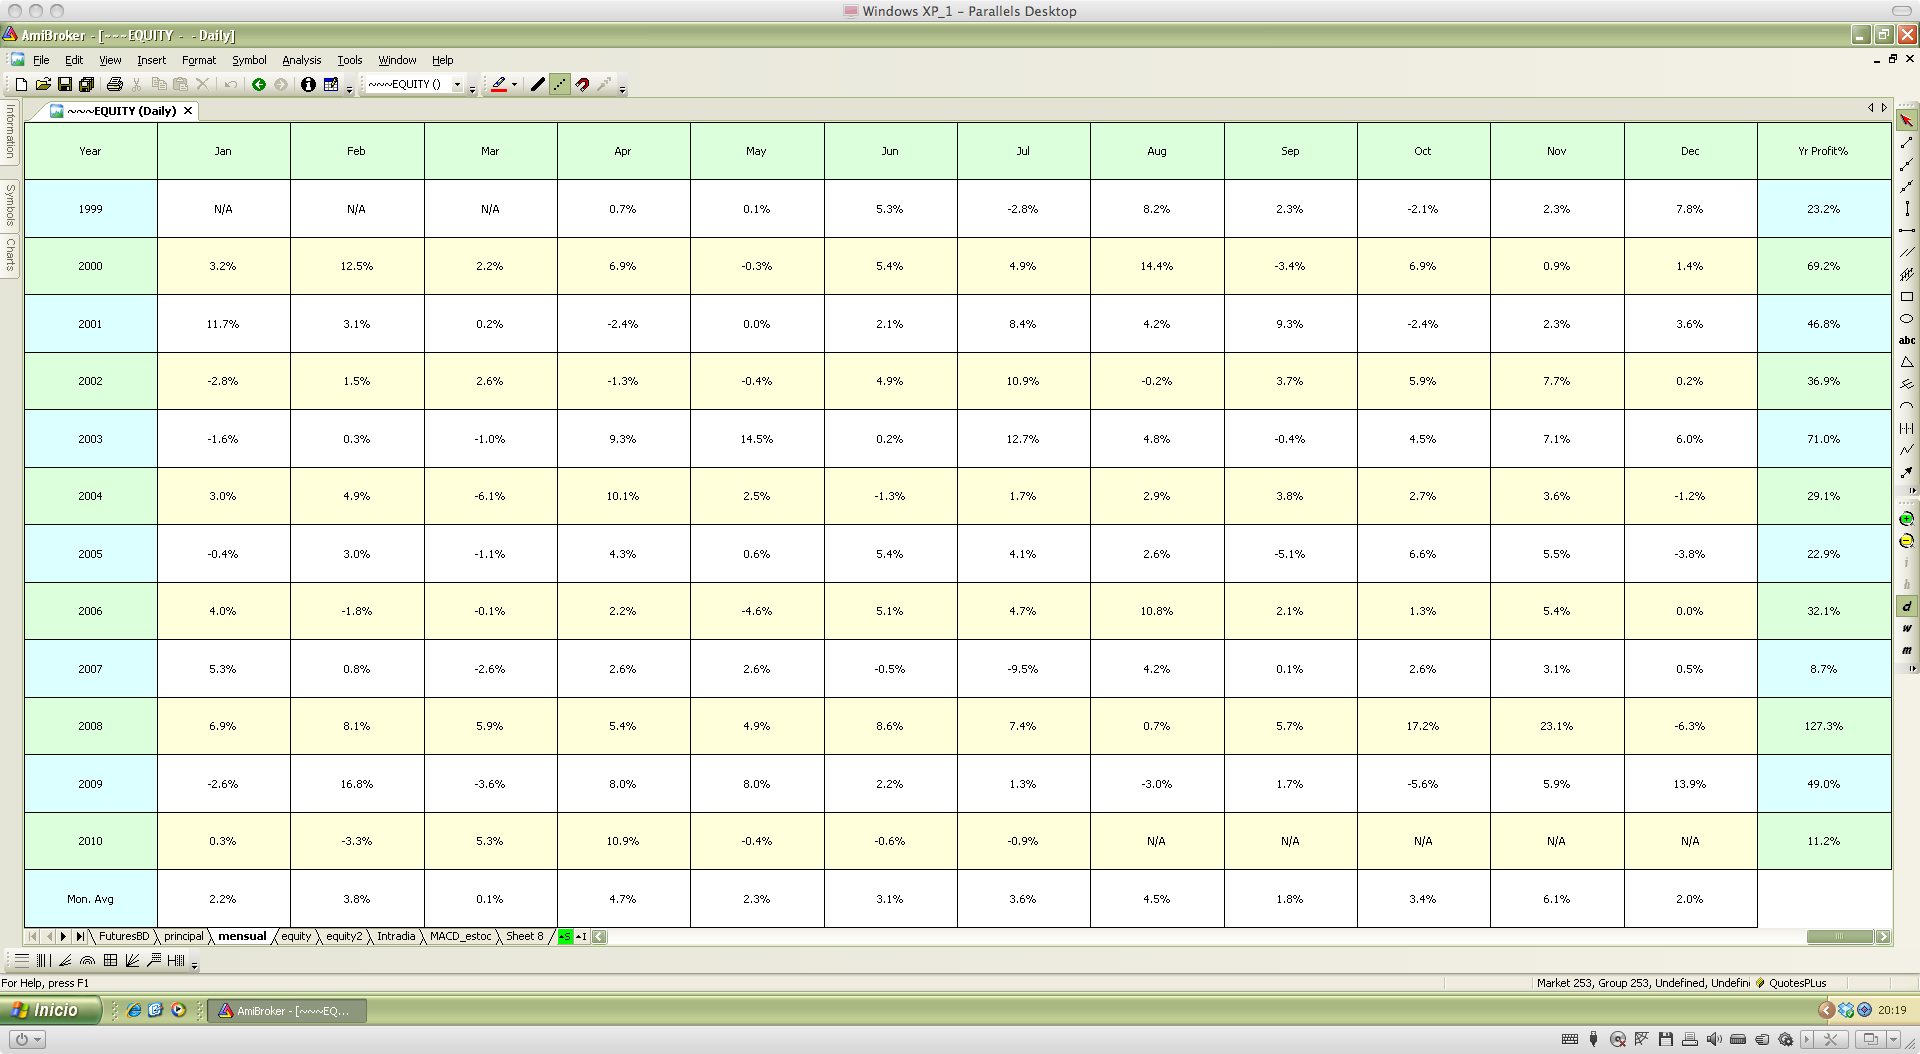
Task: Switch to daily interval with d button
Action: [1907, 607]
